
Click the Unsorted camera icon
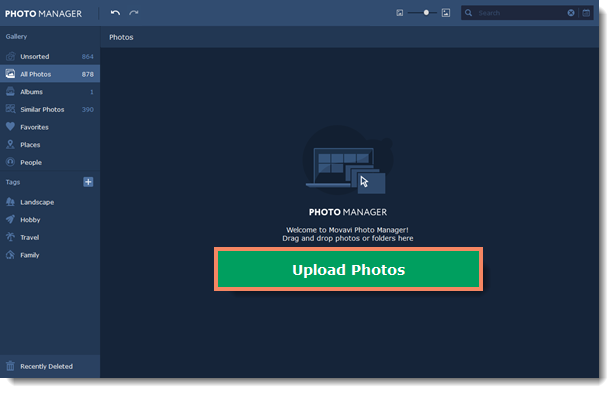[x=11, y=56]
